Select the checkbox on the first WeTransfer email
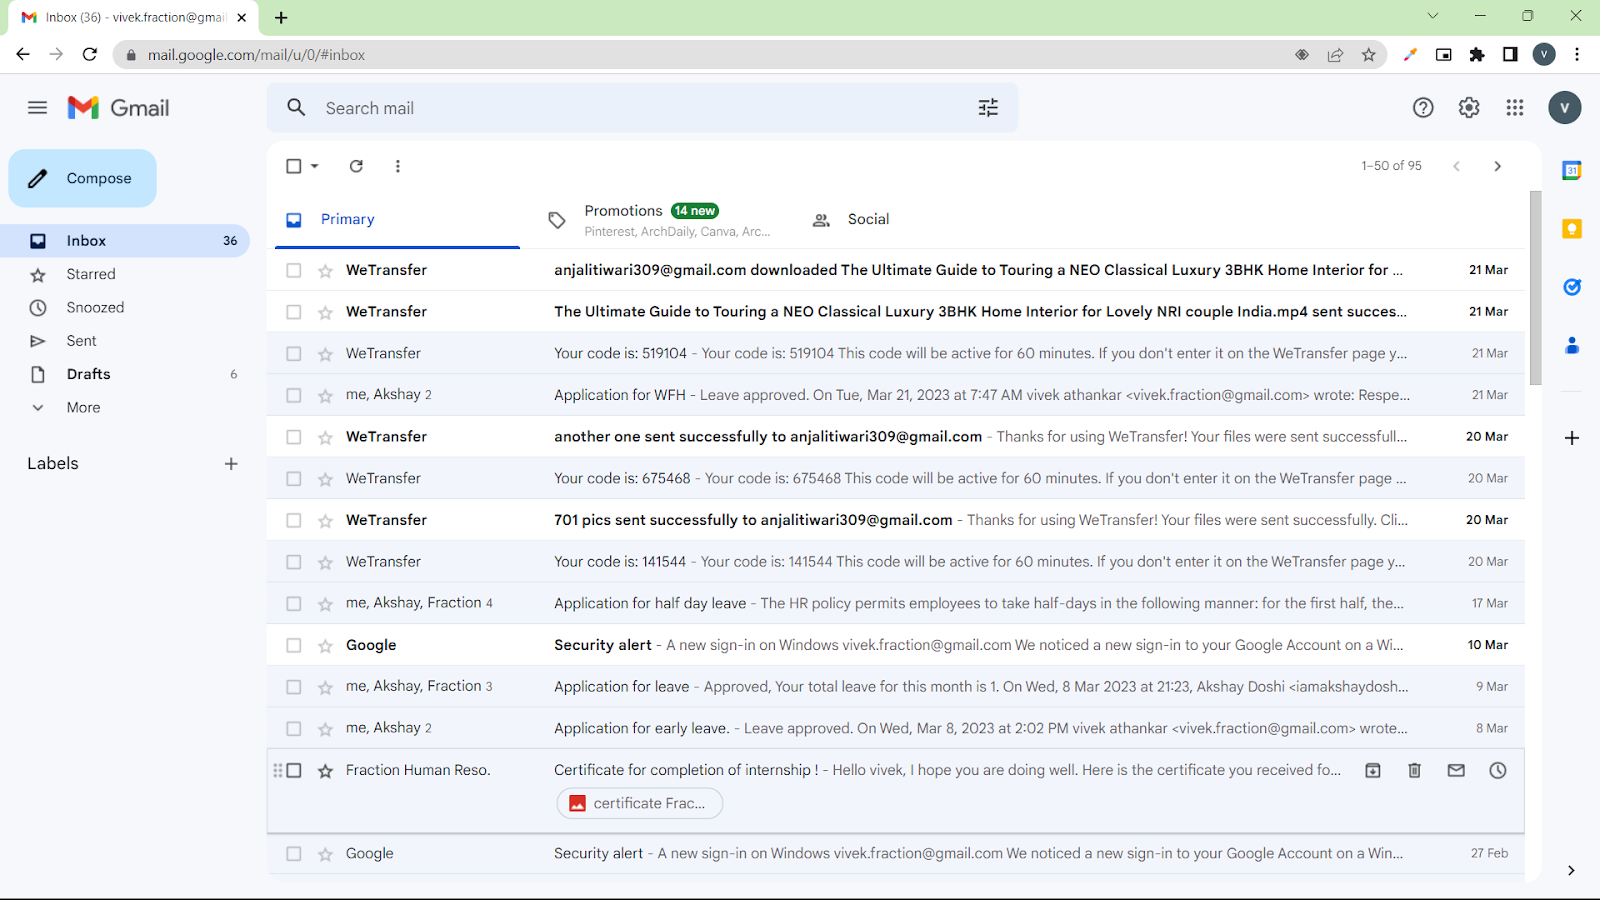 pos(292,270)
